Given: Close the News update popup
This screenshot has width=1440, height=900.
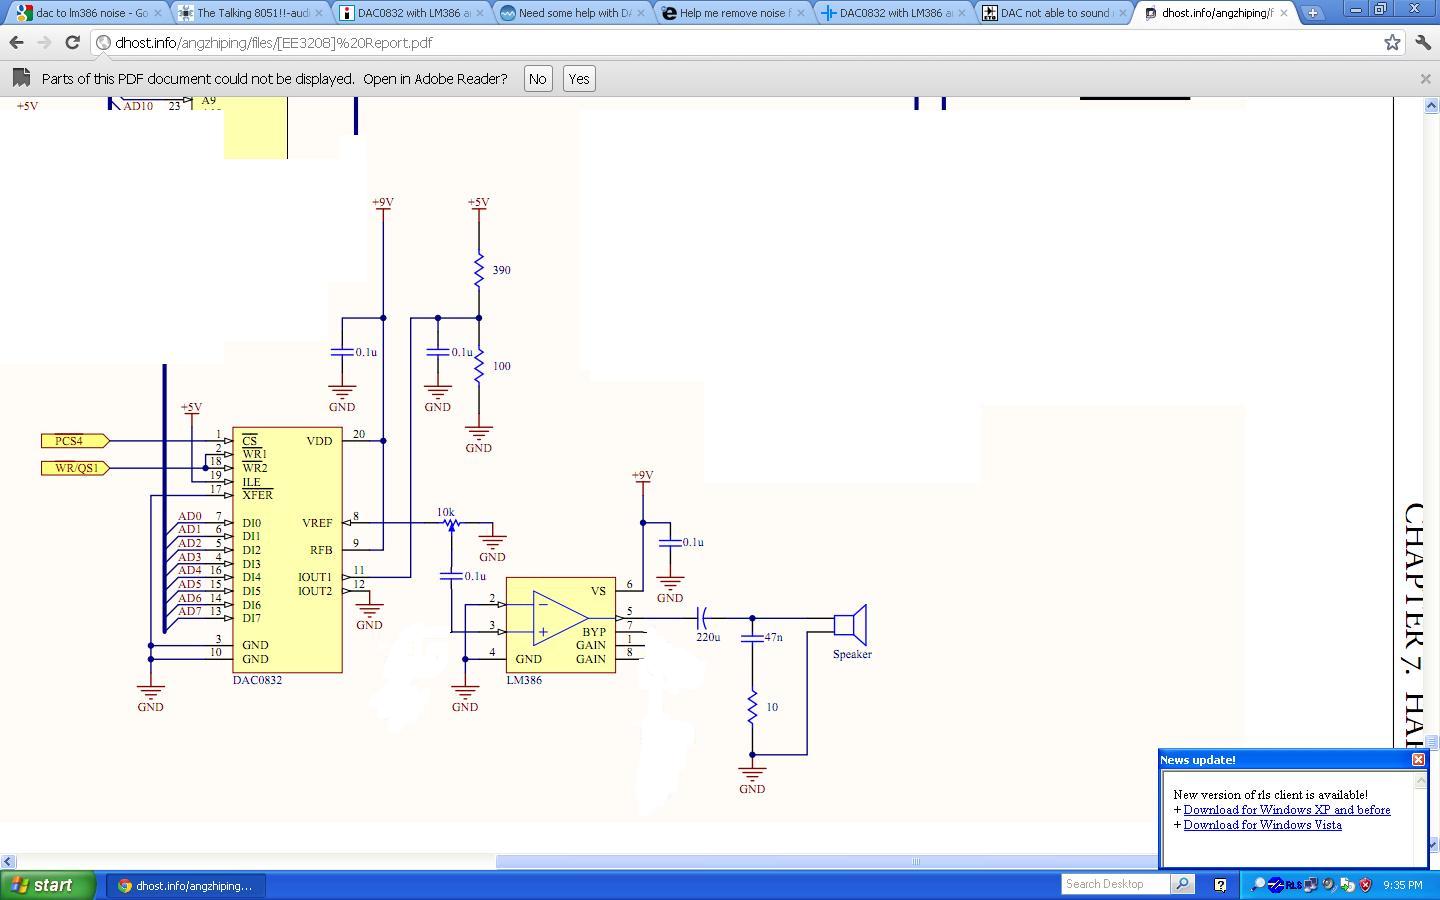Looking at the screenshot, I should [x=1418, y=760].
